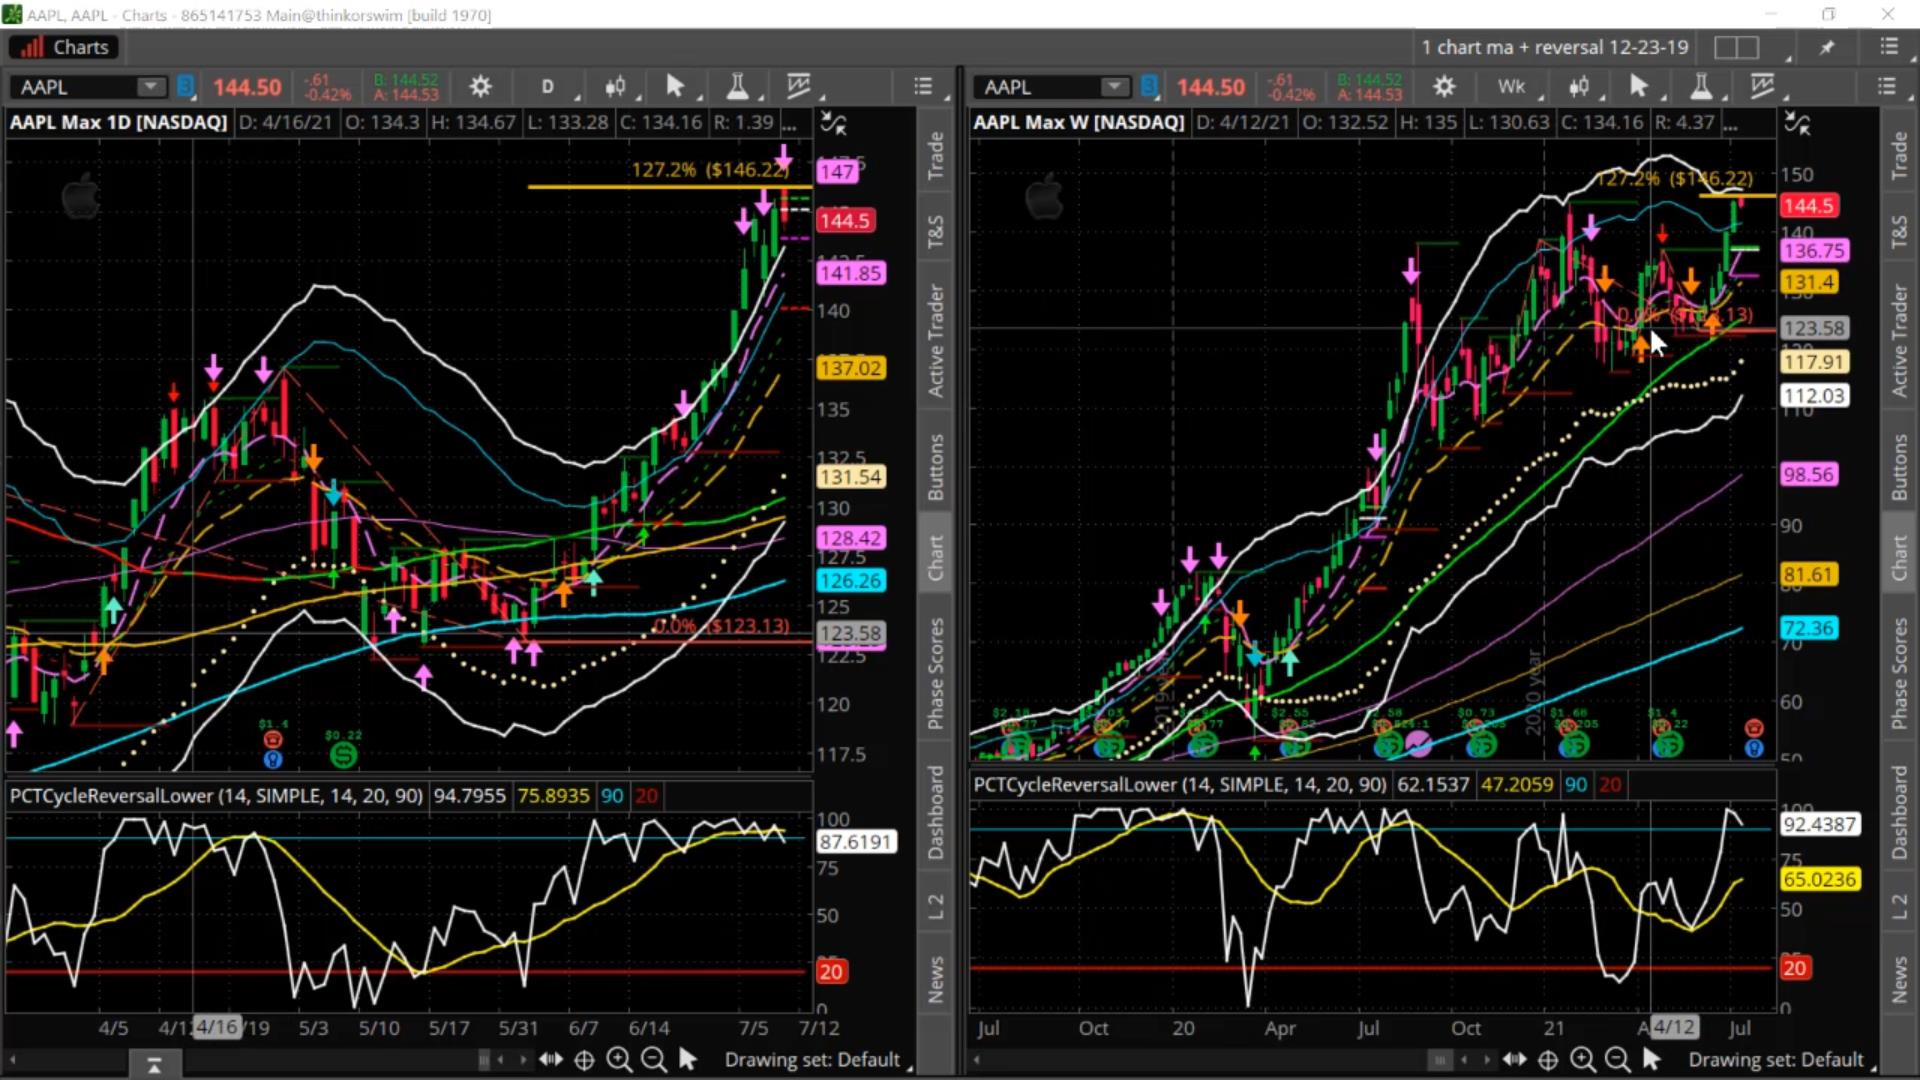Open Buttons sidebar tab beside left chart

935,467
